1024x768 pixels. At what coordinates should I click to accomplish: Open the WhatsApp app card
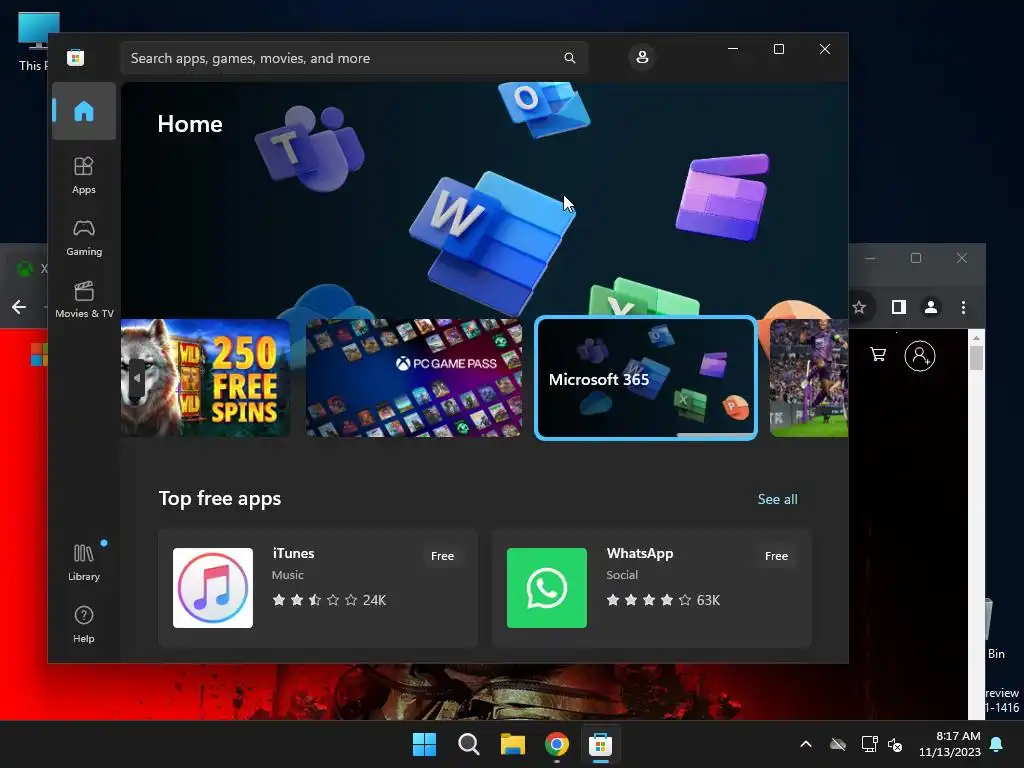pos(652,588)
